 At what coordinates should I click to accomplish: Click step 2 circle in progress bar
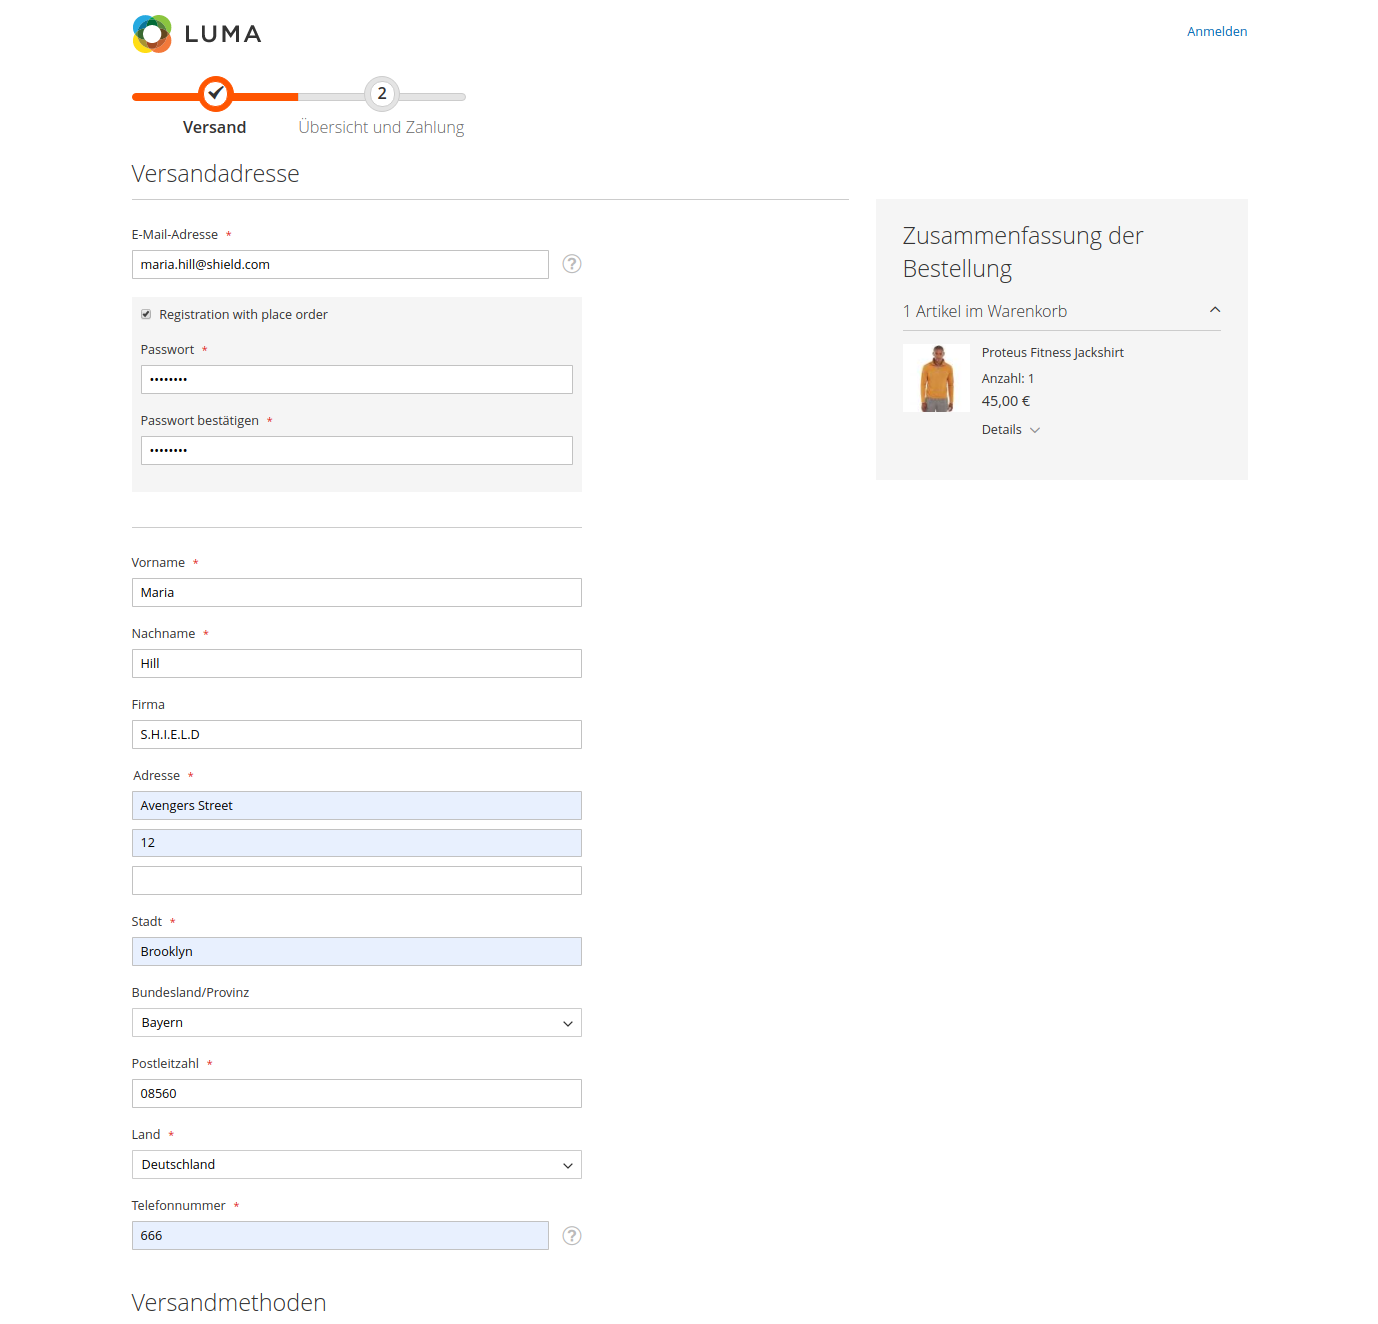pos(382,93)
